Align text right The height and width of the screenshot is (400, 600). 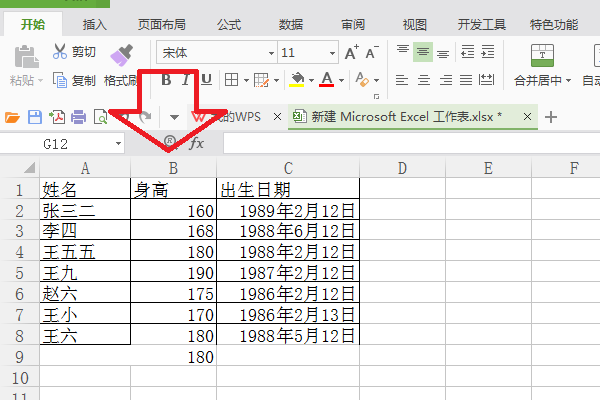point(445,80)
